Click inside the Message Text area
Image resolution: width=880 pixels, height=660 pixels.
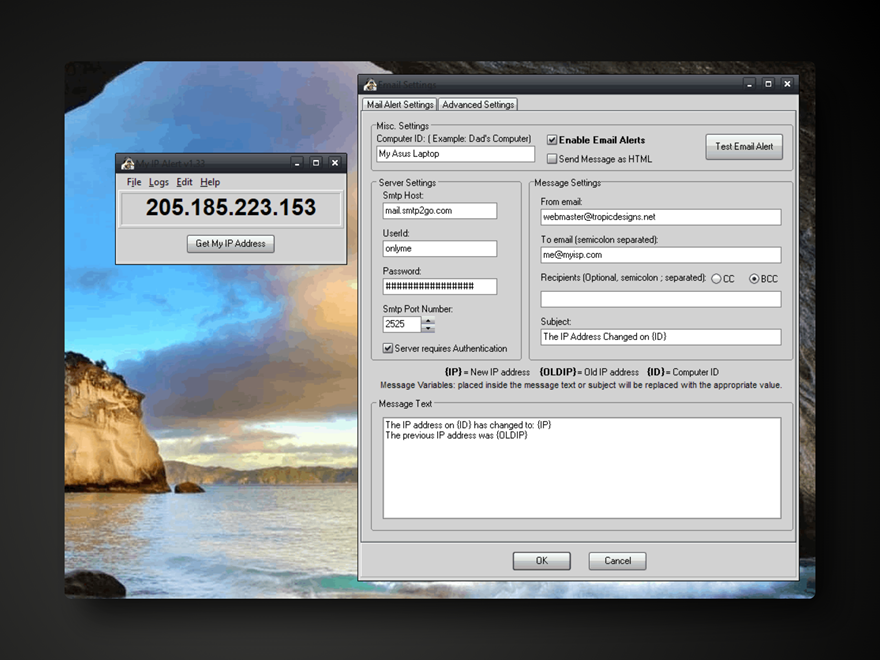[x=581, y=468]
